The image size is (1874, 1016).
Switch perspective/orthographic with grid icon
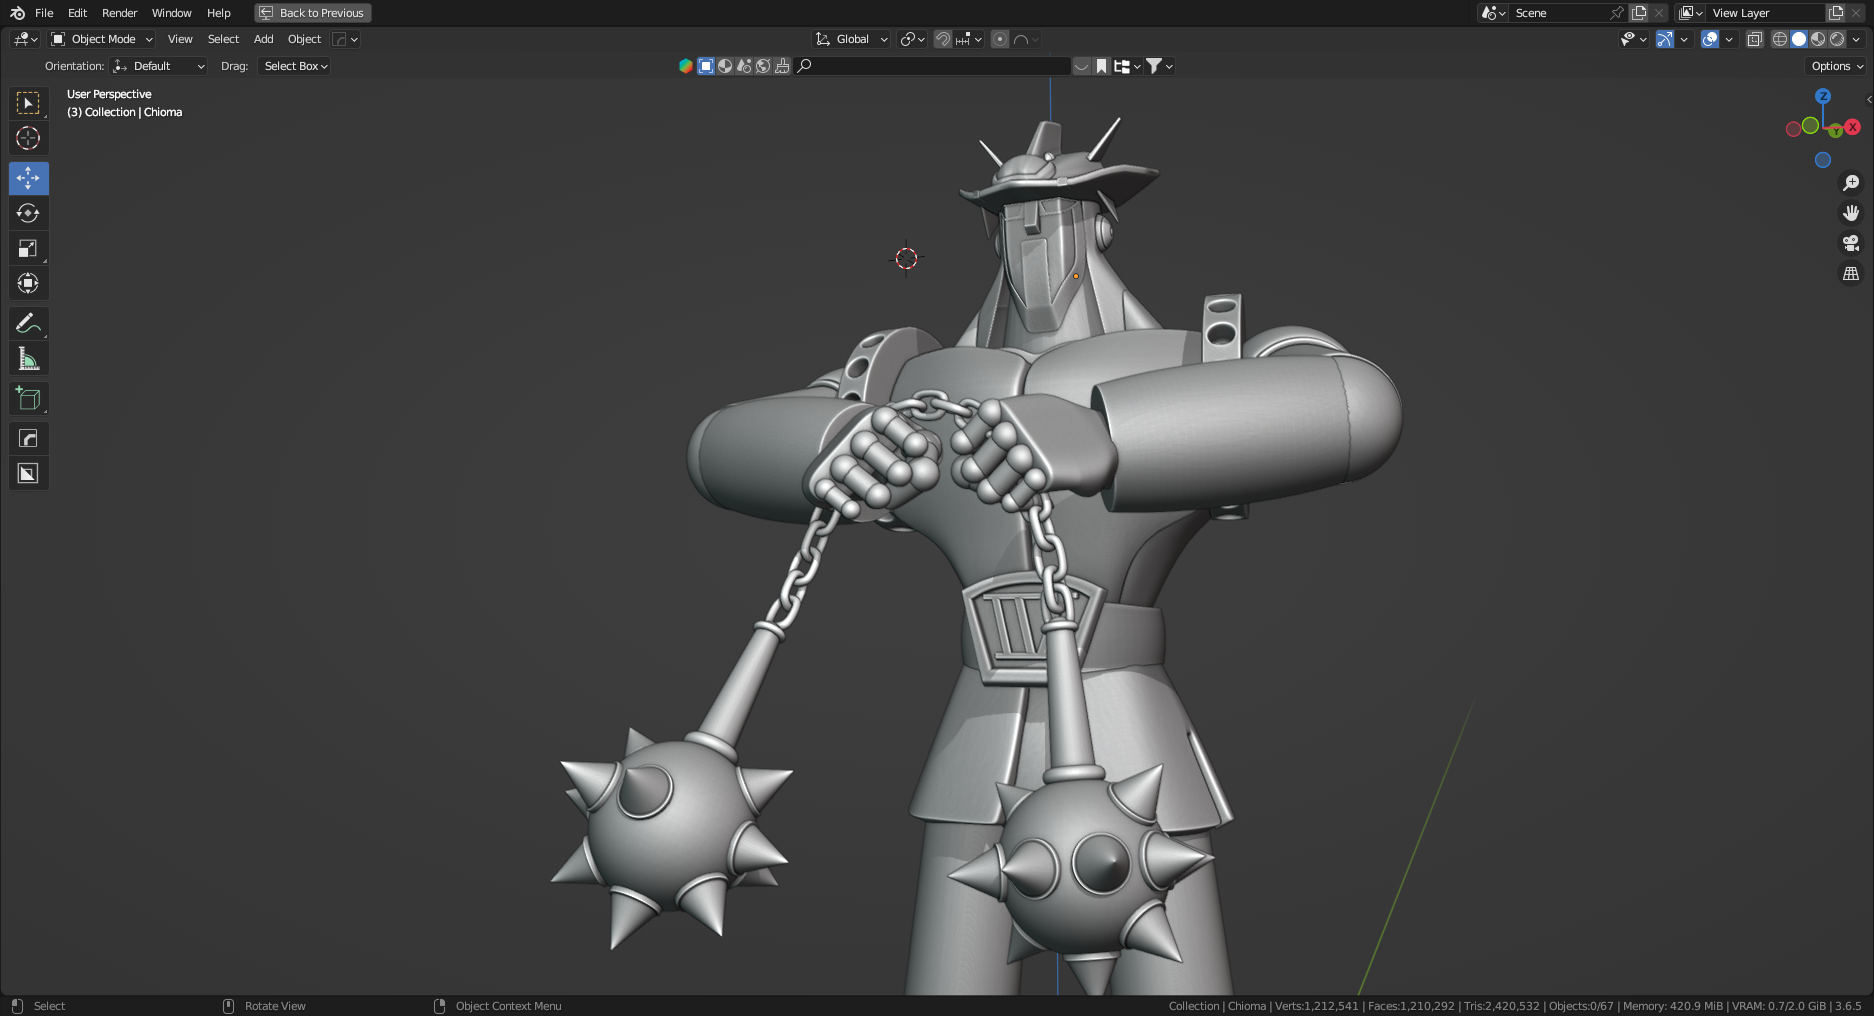1851,273
